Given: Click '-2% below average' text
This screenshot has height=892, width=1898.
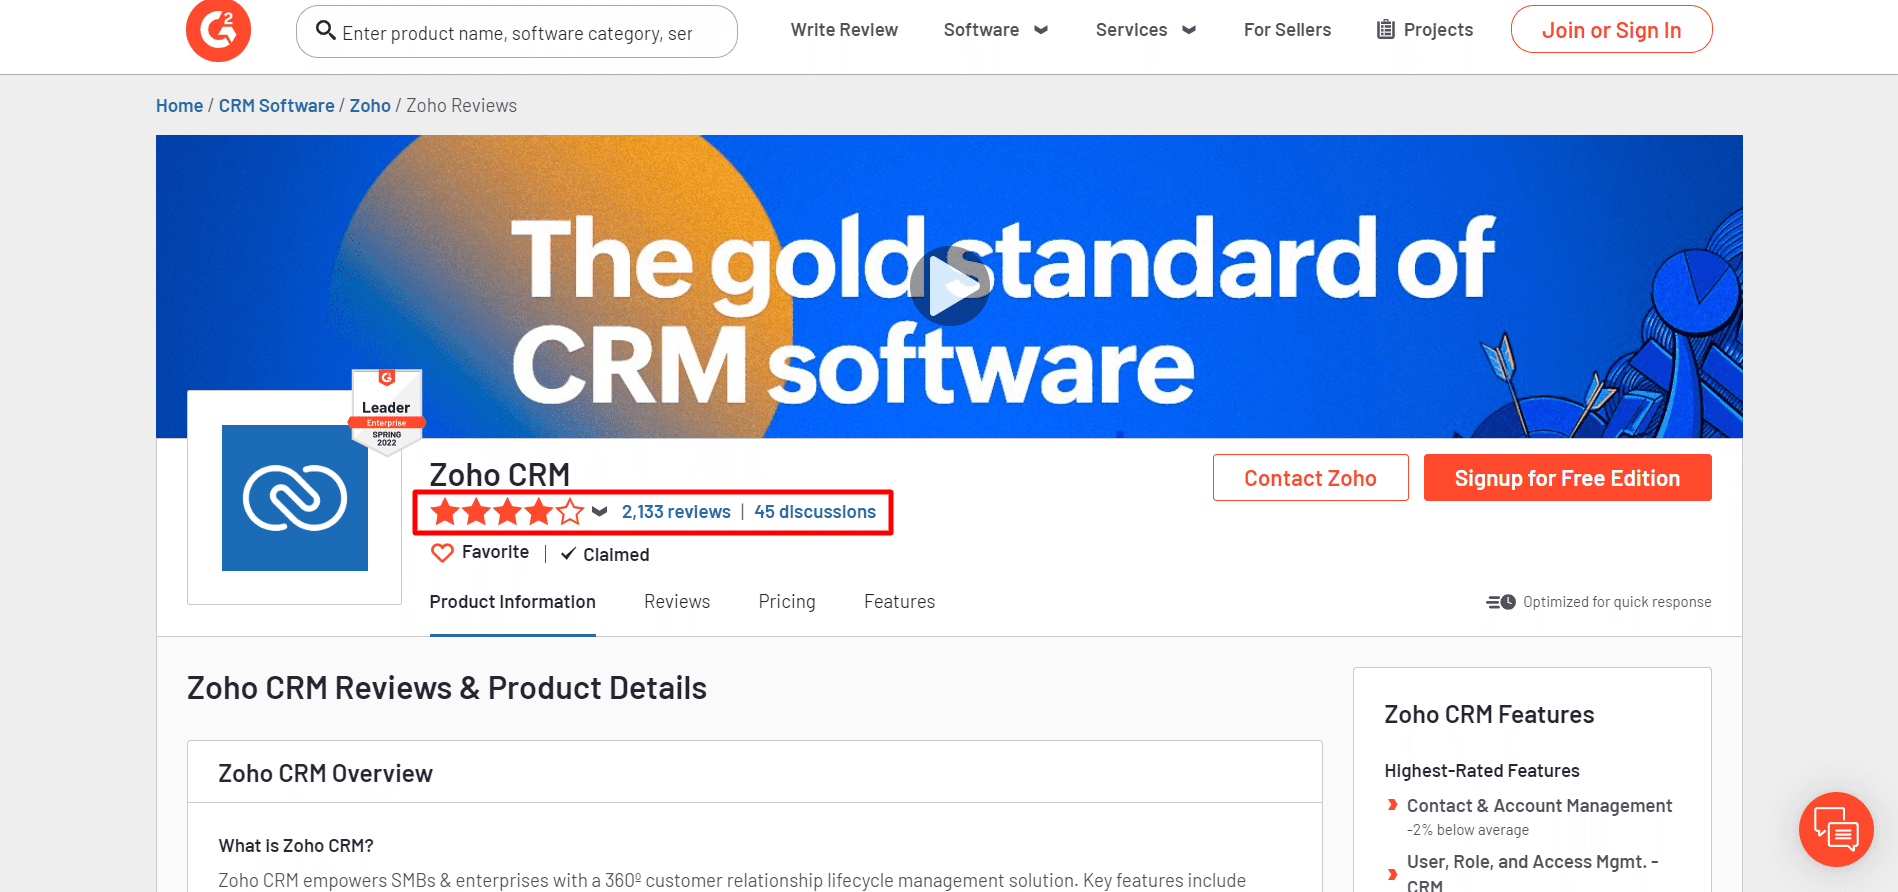Looking at the screenshot, I should pyautogui.click(x=1468, y=830).
